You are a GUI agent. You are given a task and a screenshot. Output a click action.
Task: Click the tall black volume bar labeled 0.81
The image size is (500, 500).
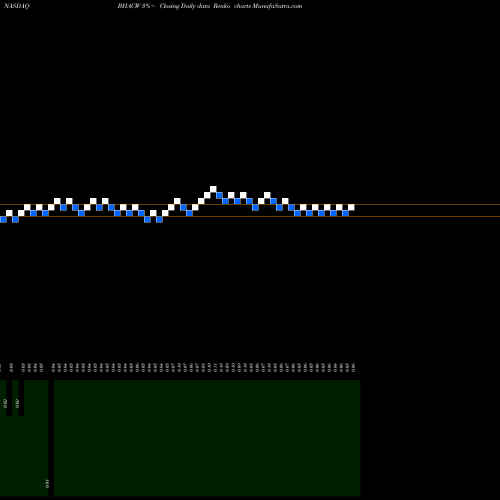[51, 438]
